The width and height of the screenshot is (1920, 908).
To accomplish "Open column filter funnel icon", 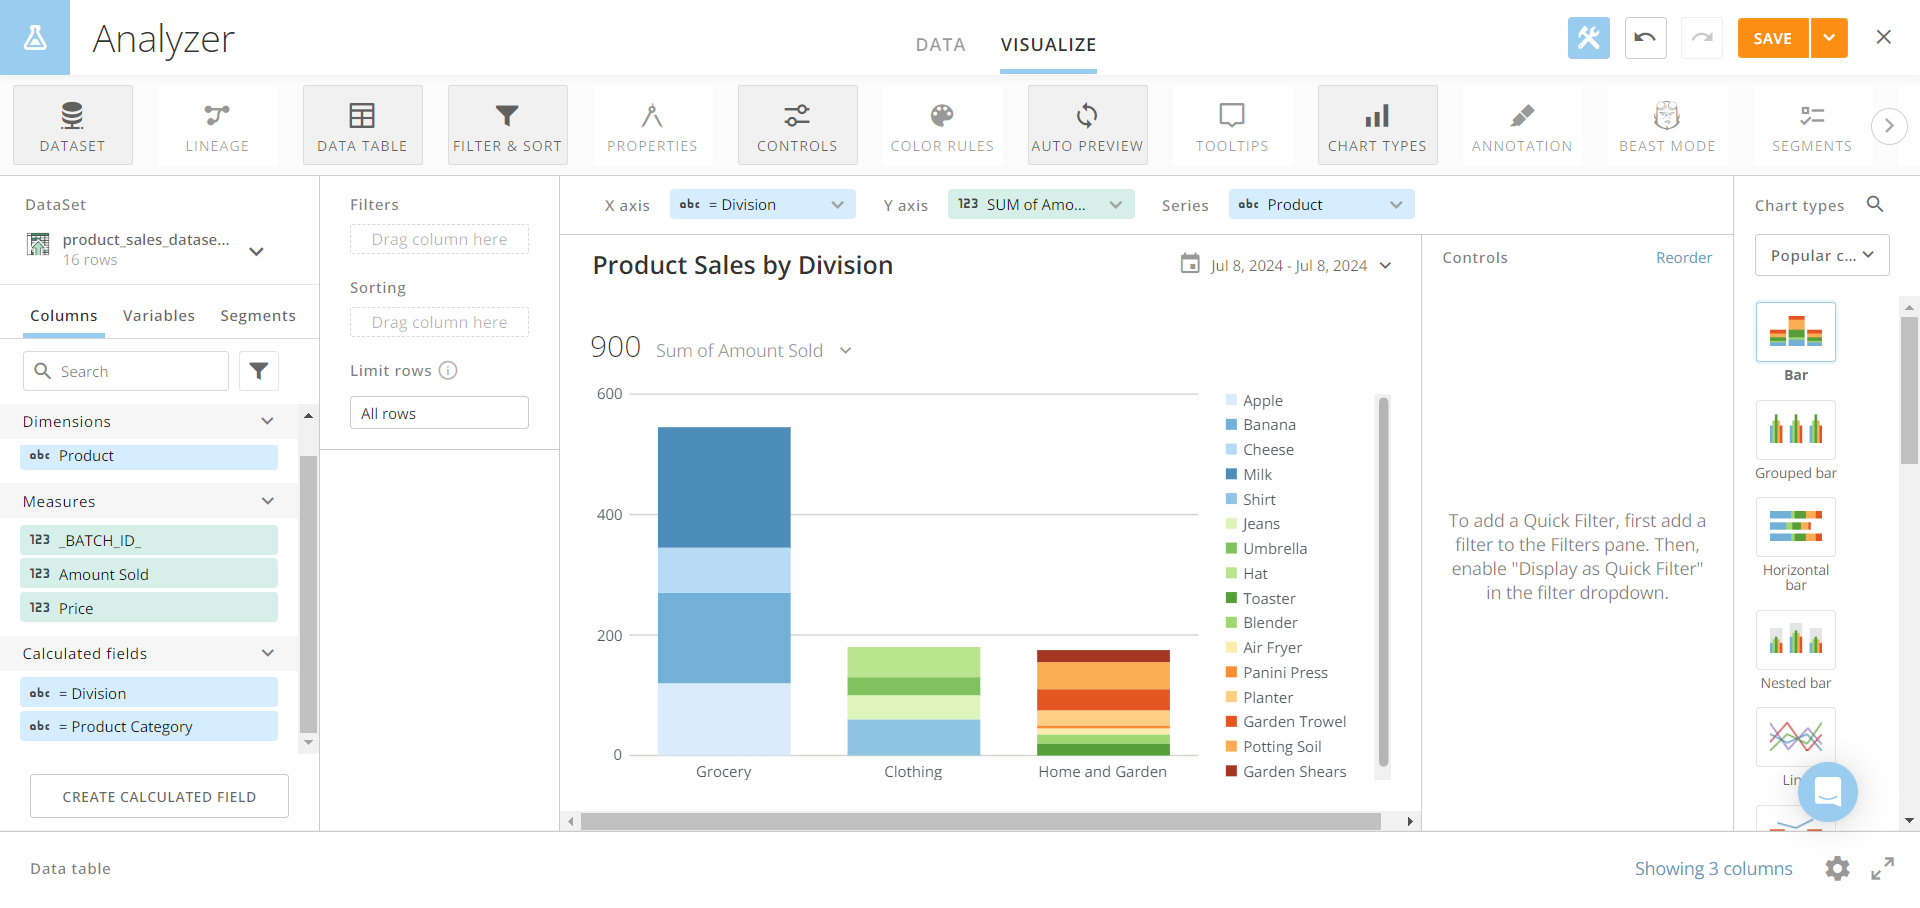I will pyautogui.click(x=259, y=371).
